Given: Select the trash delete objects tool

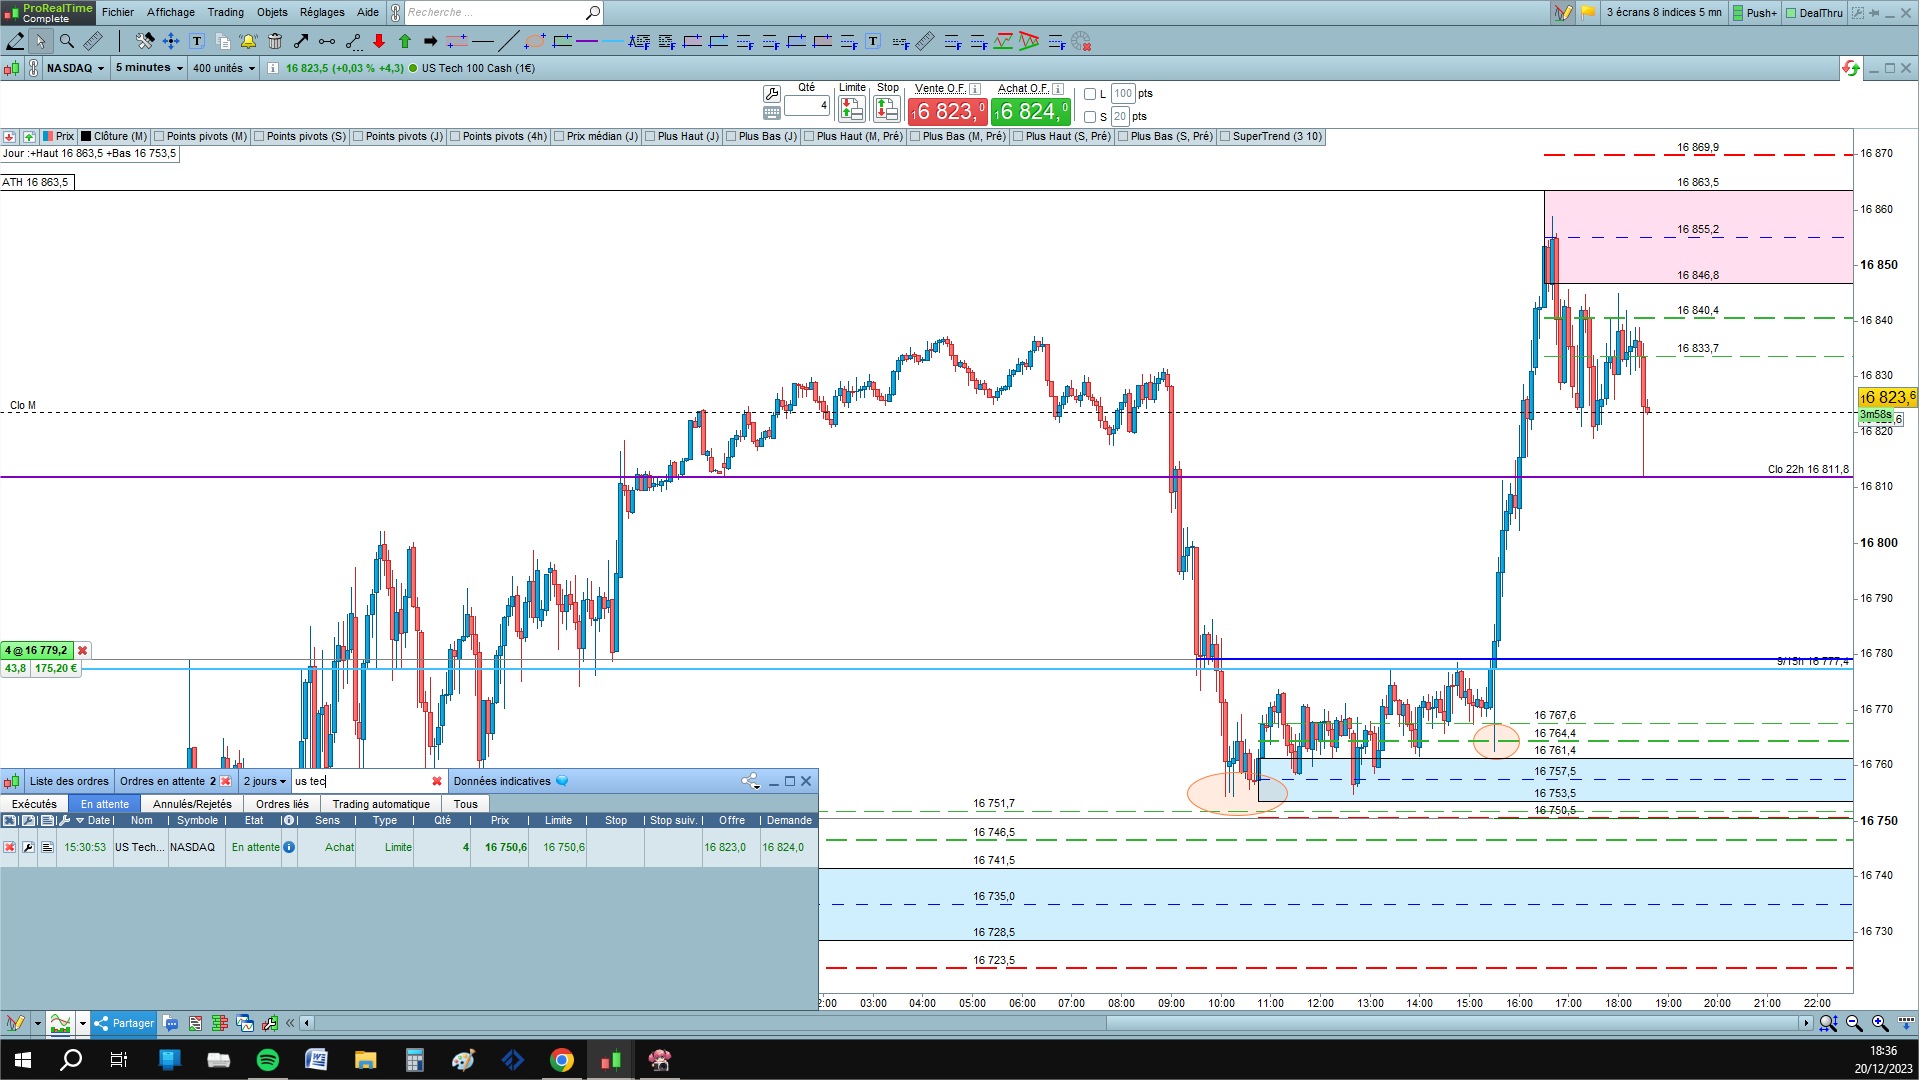Looking at the screenshot, I should pos(275,41).
